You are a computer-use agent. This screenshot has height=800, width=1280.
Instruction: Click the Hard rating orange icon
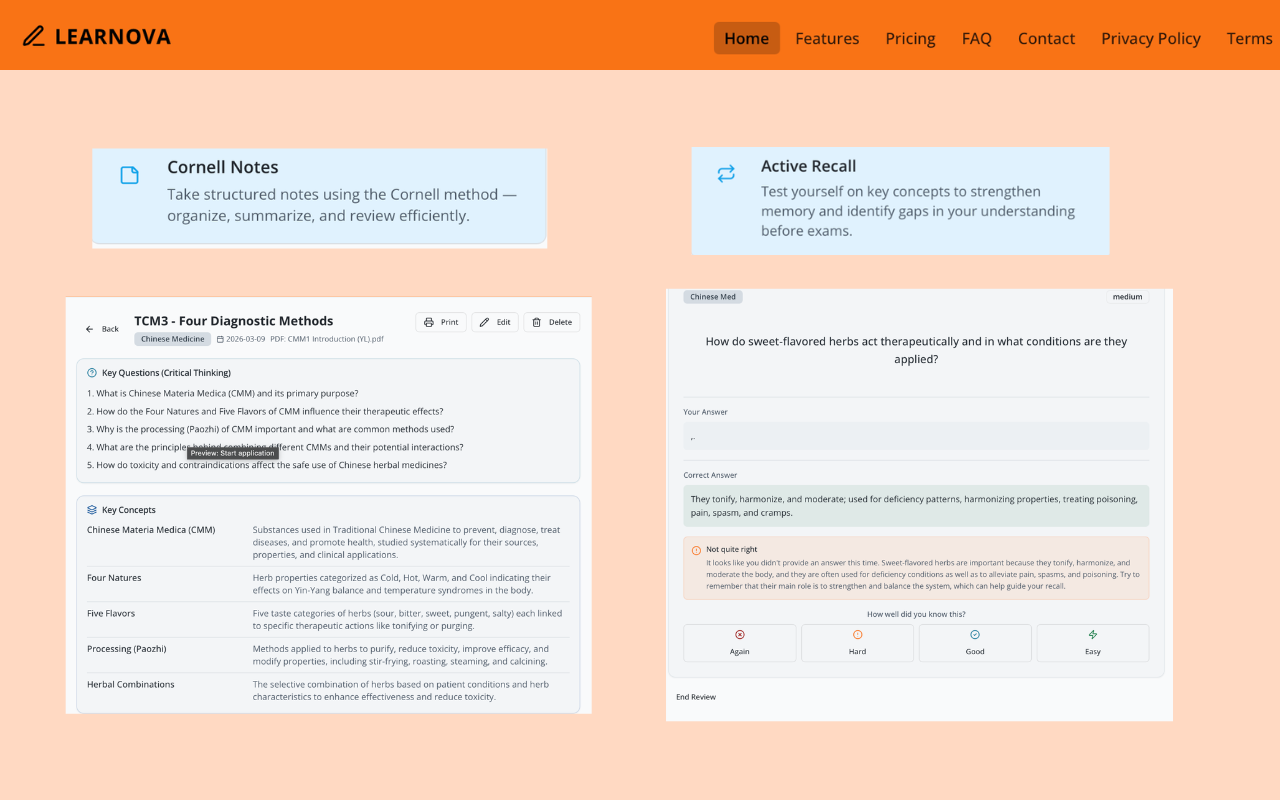[857, 635]
